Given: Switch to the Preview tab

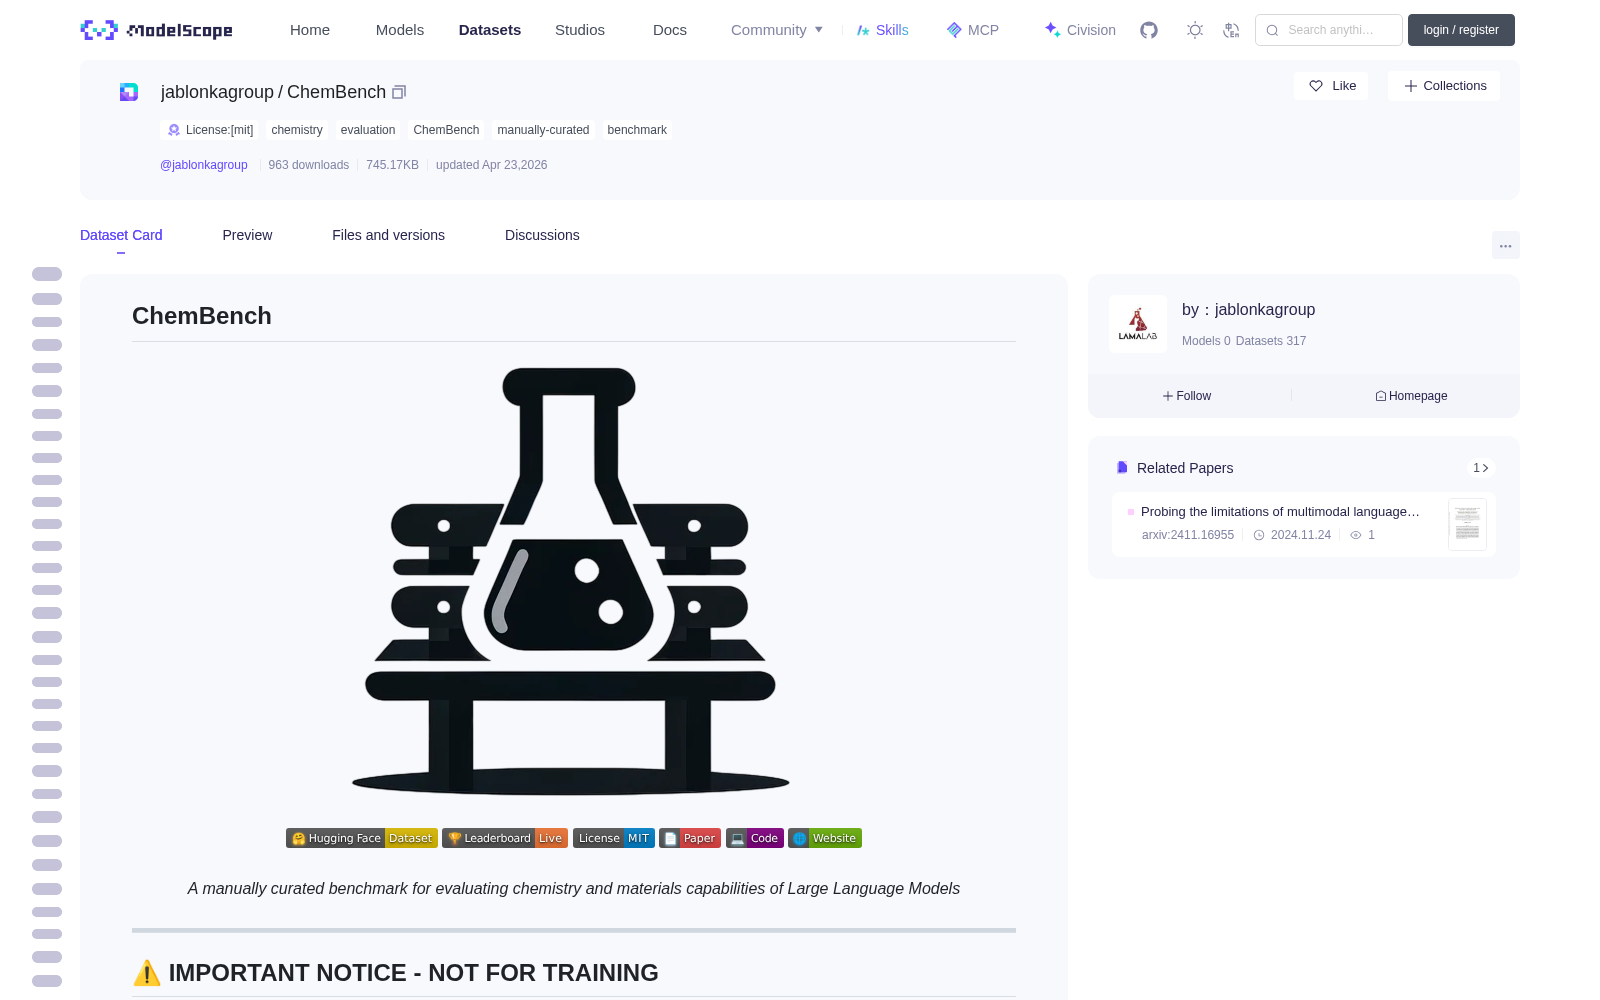Looking at the screenshot, I should click(247, 235).
